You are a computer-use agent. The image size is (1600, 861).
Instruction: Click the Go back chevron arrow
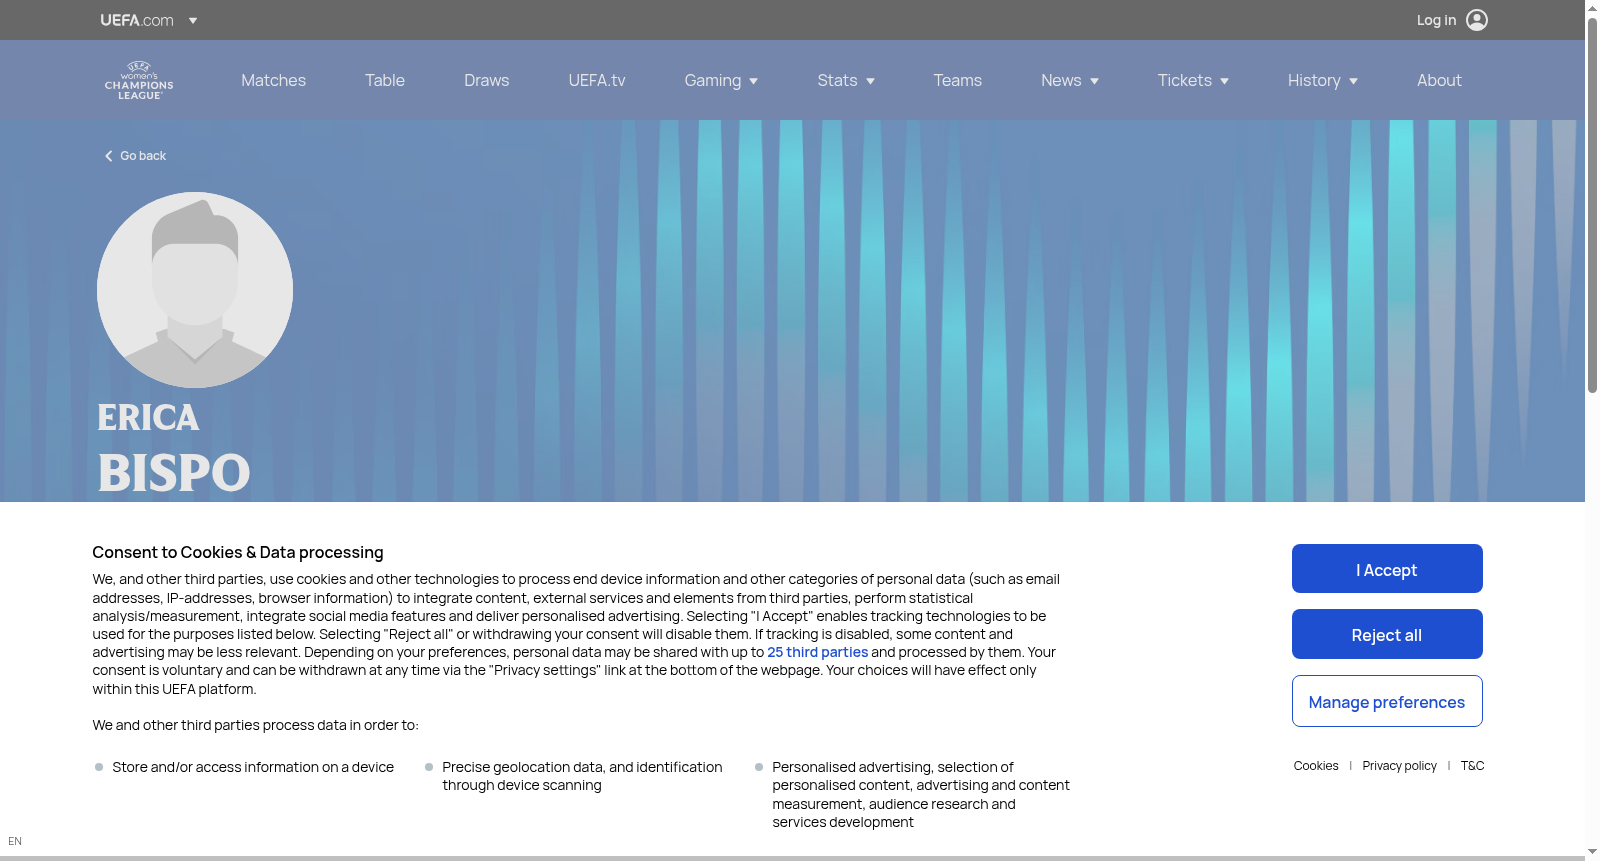point(108,156)
